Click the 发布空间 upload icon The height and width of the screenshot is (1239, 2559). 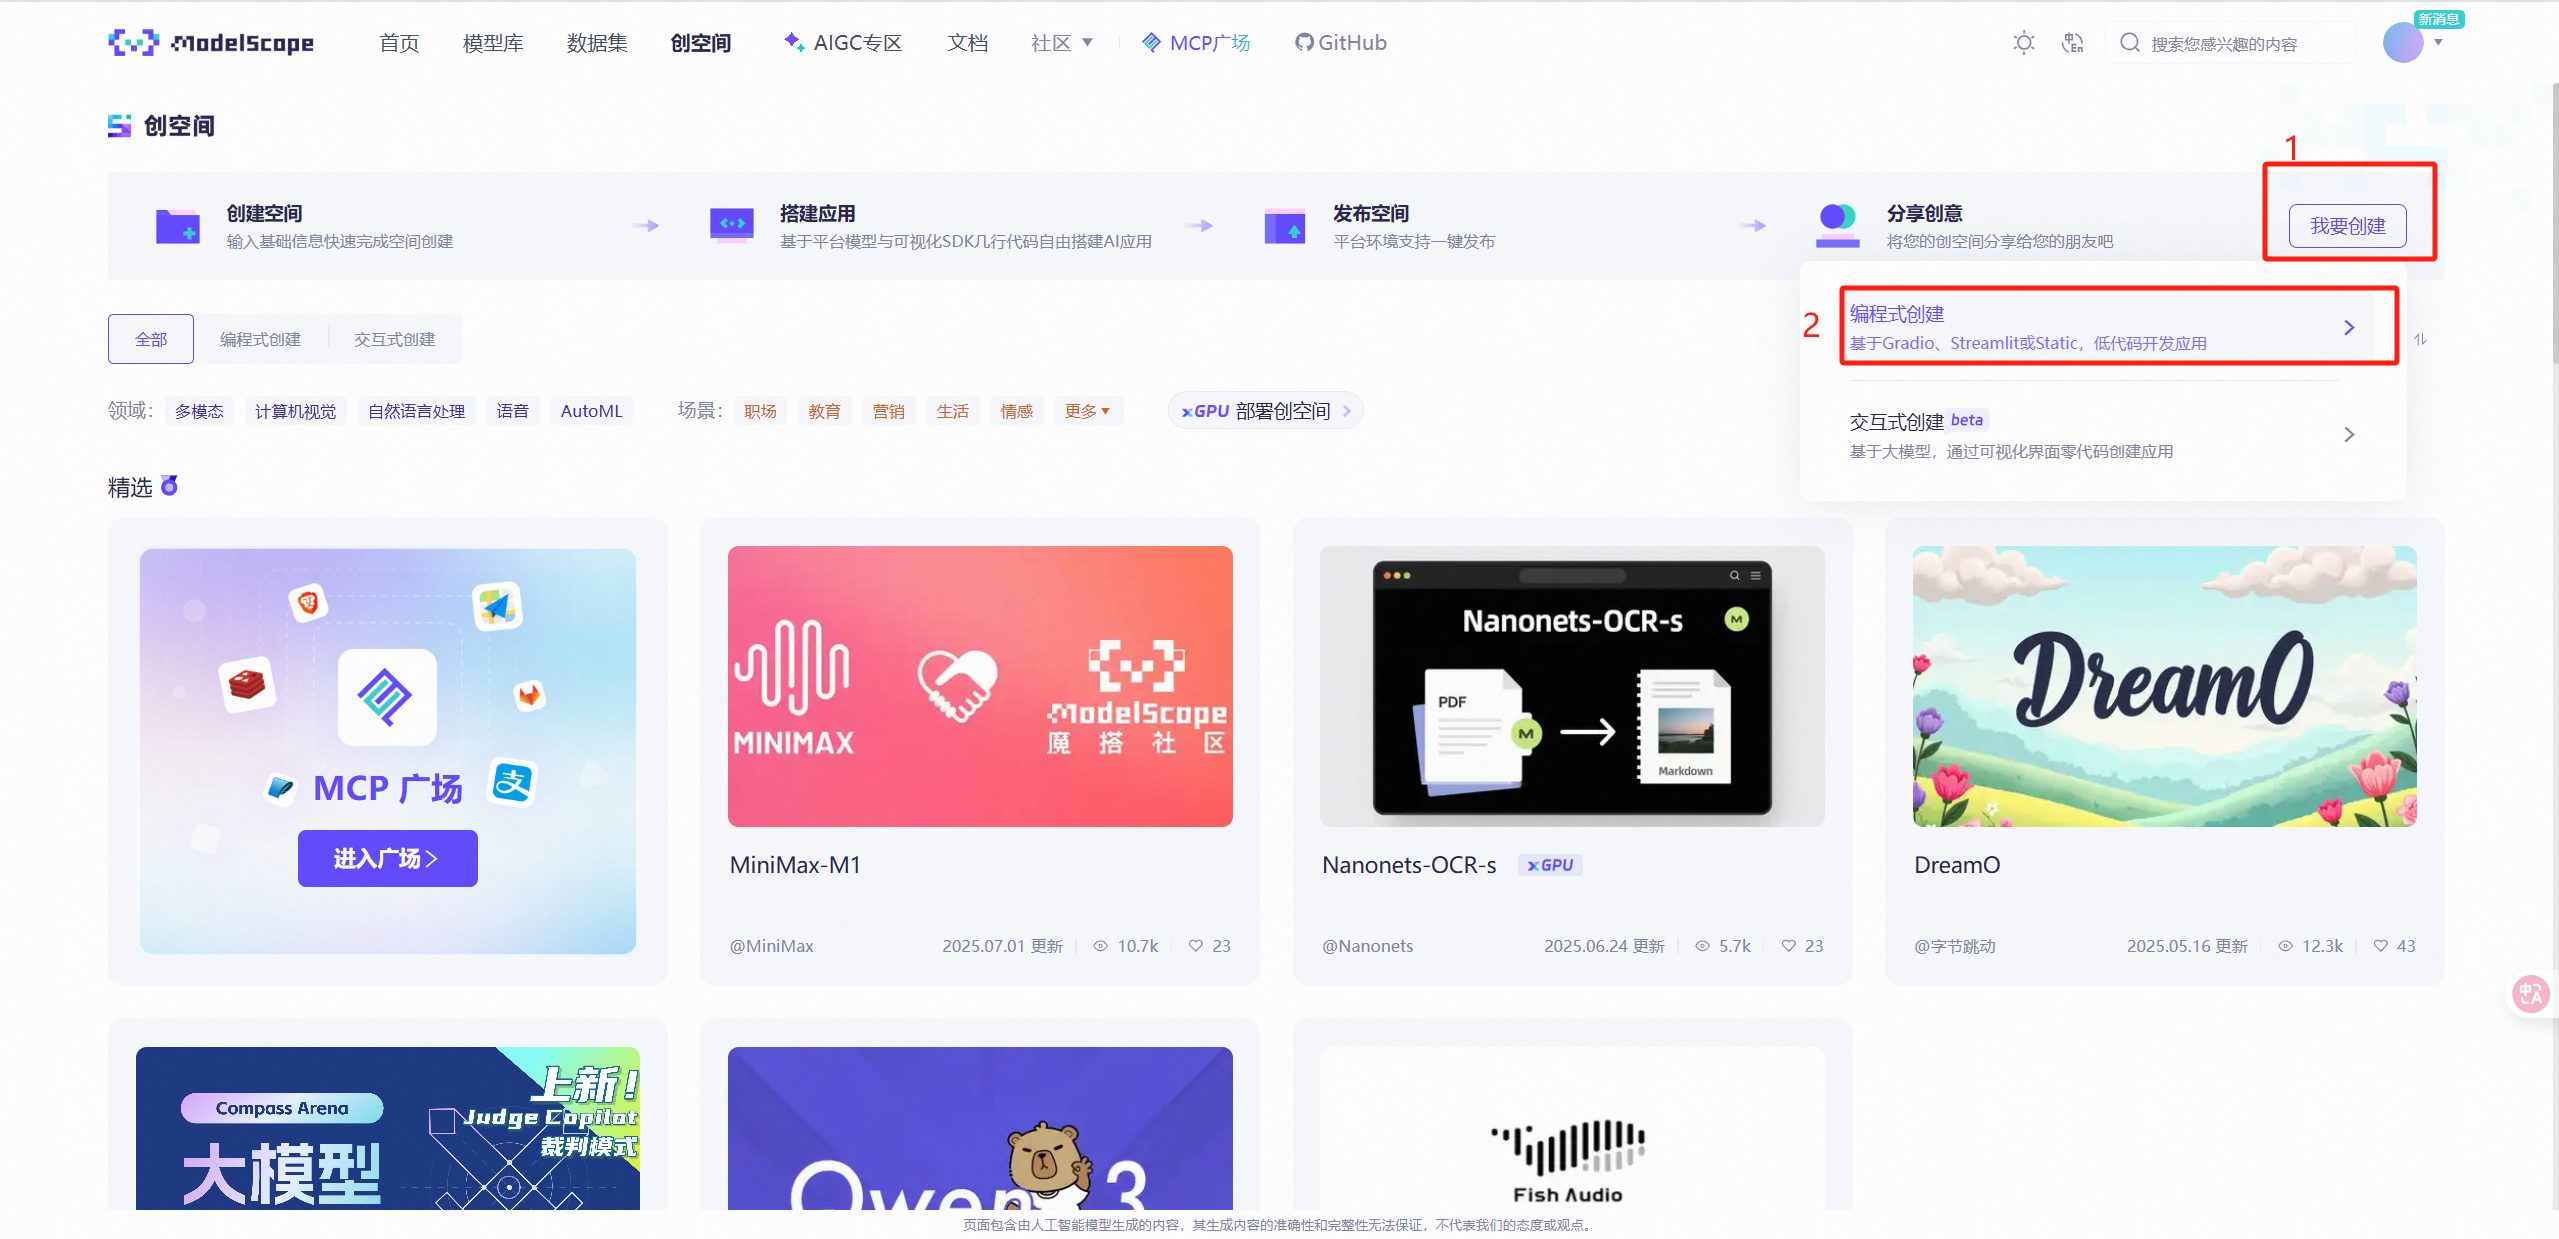pyautogui.click(x=1285, y=226)
